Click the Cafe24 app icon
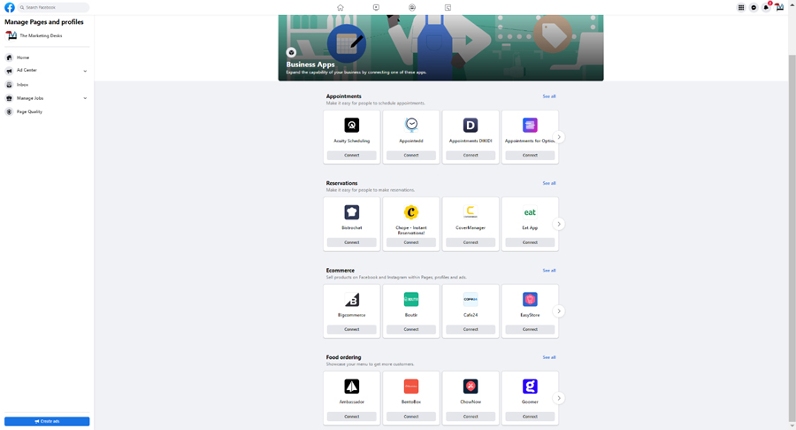 (471, 300)
